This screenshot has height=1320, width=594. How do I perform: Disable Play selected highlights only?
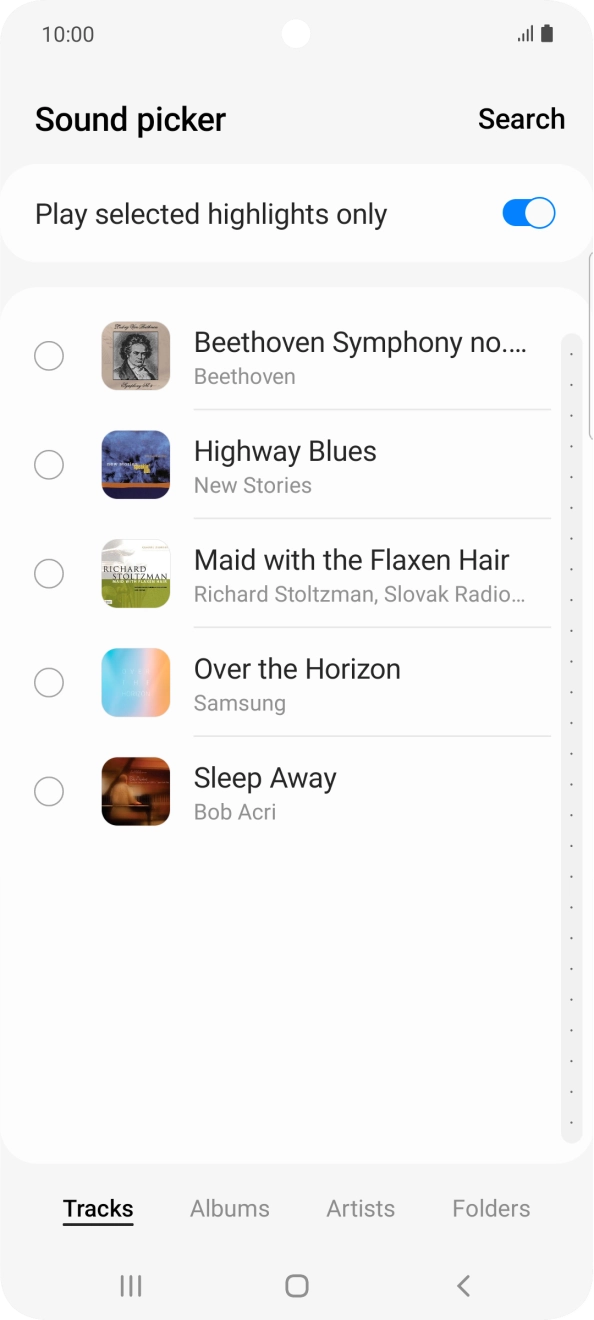click(527, 213)
